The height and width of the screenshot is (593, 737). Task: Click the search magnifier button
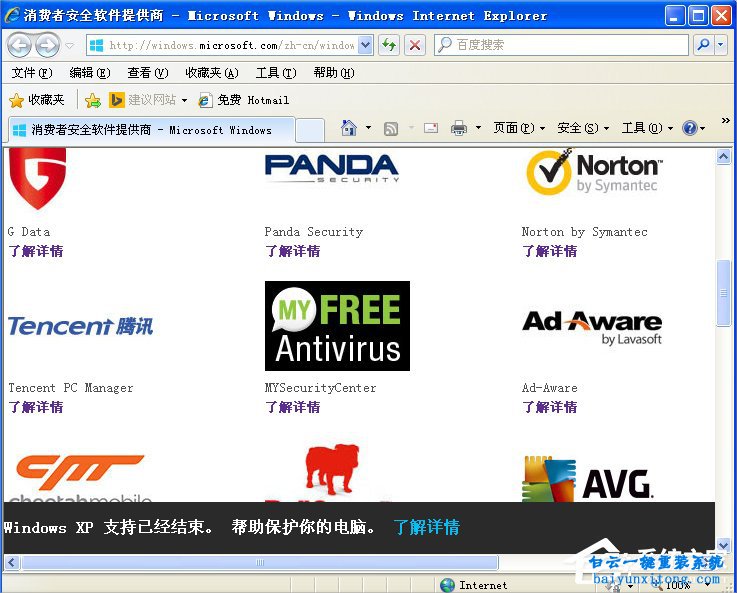point(704,45)
